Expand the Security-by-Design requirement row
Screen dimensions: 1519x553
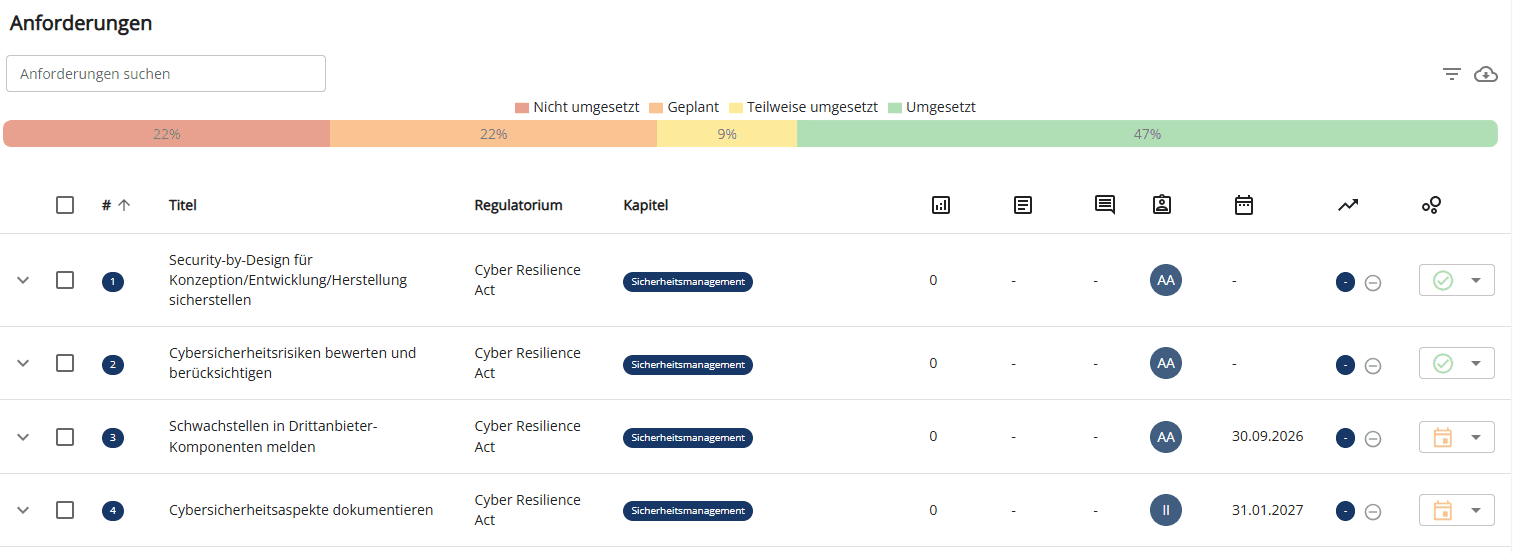point(24,280)
